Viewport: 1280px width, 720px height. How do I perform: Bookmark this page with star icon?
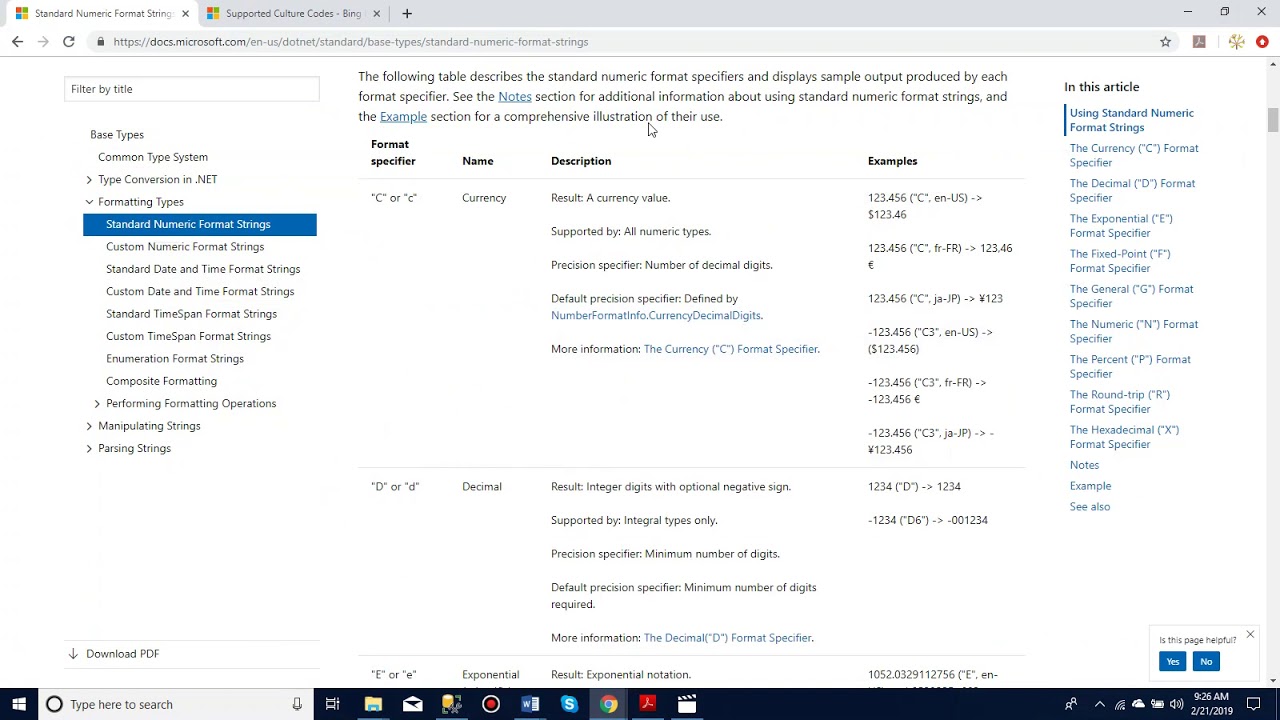[x=1165, y=41]
